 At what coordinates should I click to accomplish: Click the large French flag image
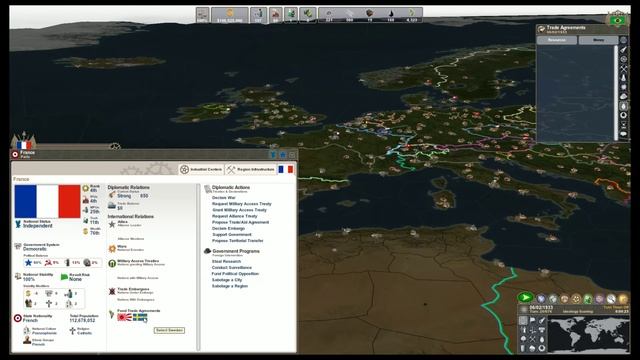point(47,201)
